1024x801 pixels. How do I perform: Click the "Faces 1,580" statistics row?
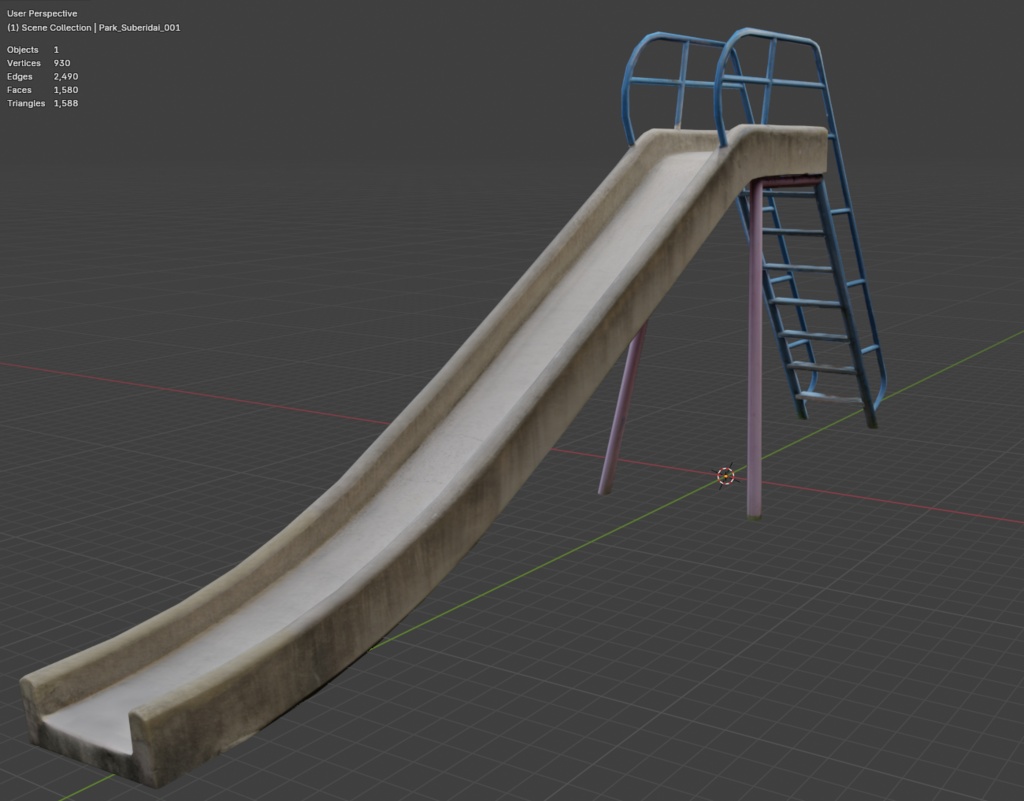click(42, 89)
